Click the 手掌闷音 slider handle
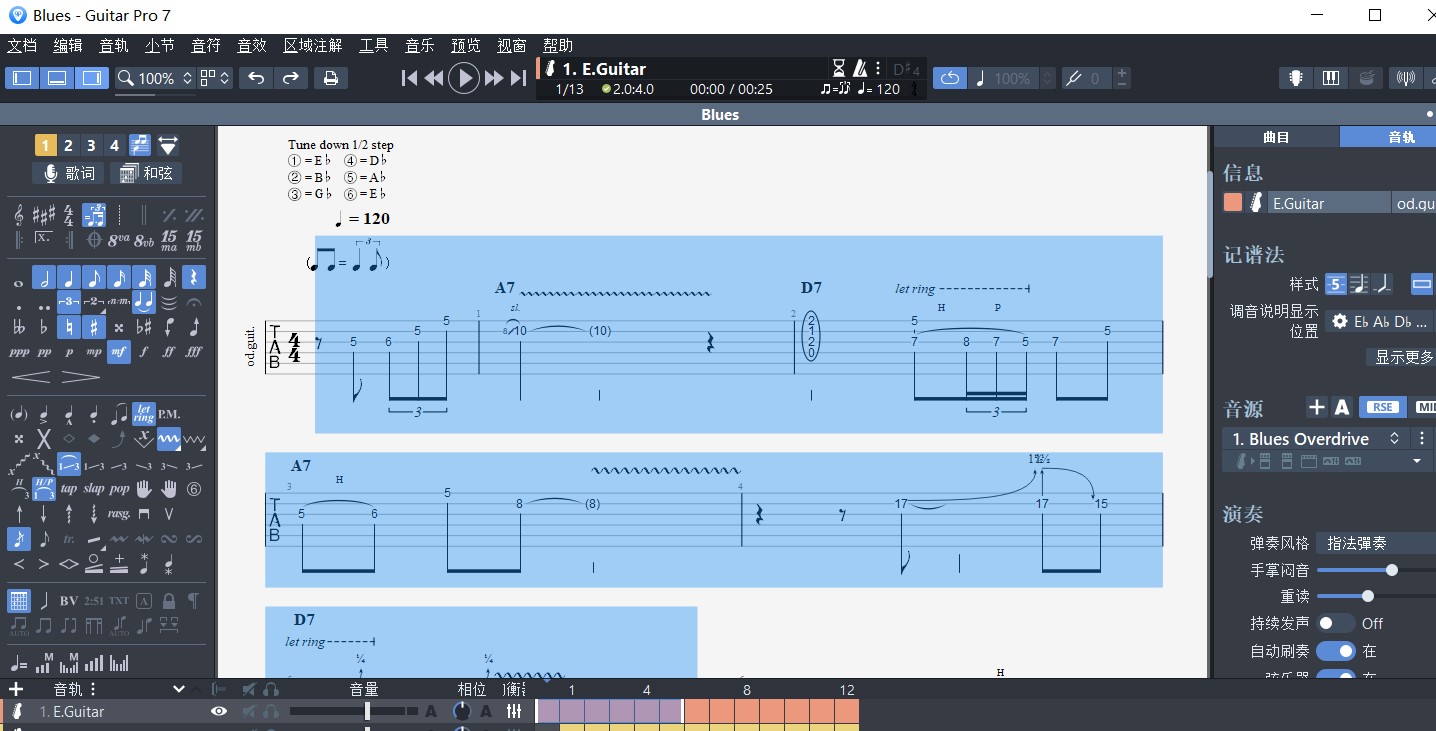This screenshot has height=731, width=1436. (1391, 570)
